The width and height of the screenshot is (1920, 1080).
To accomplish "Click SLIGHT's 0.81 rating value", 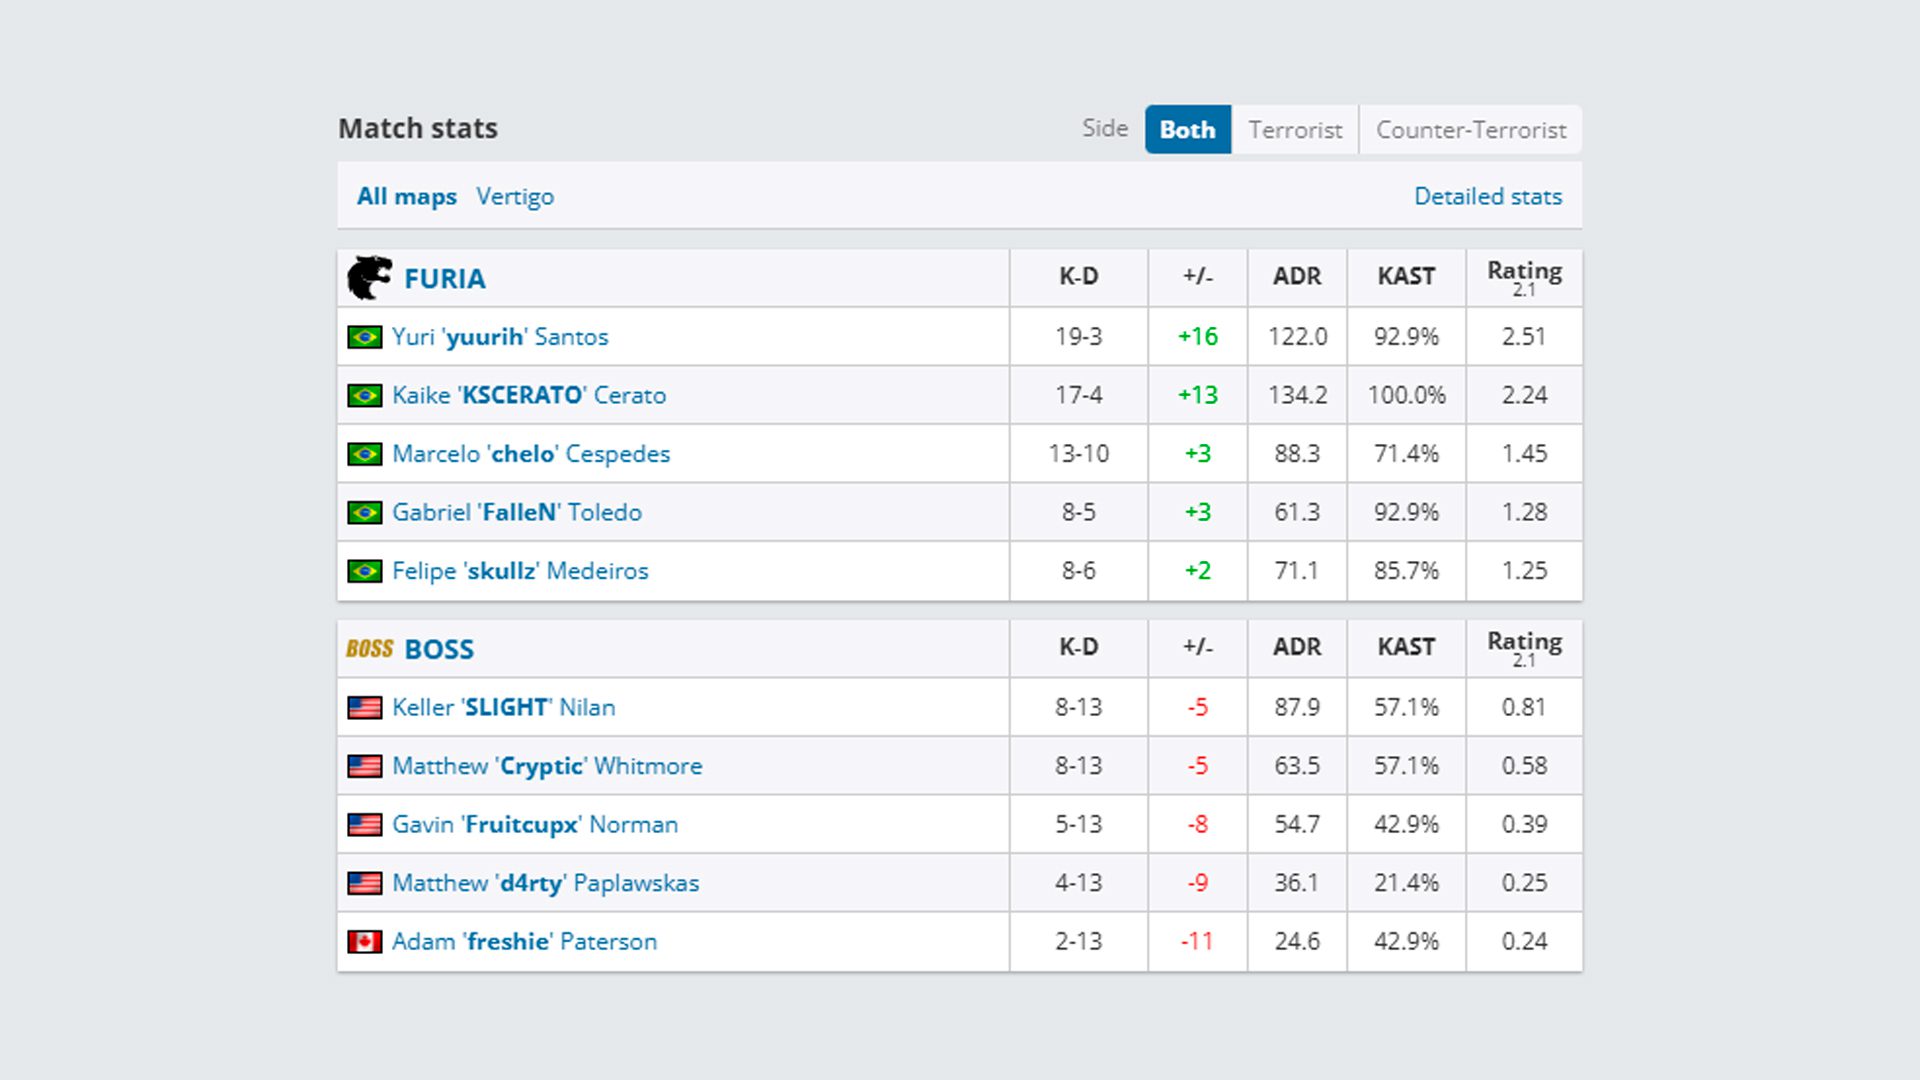I will coord(1524,707).
